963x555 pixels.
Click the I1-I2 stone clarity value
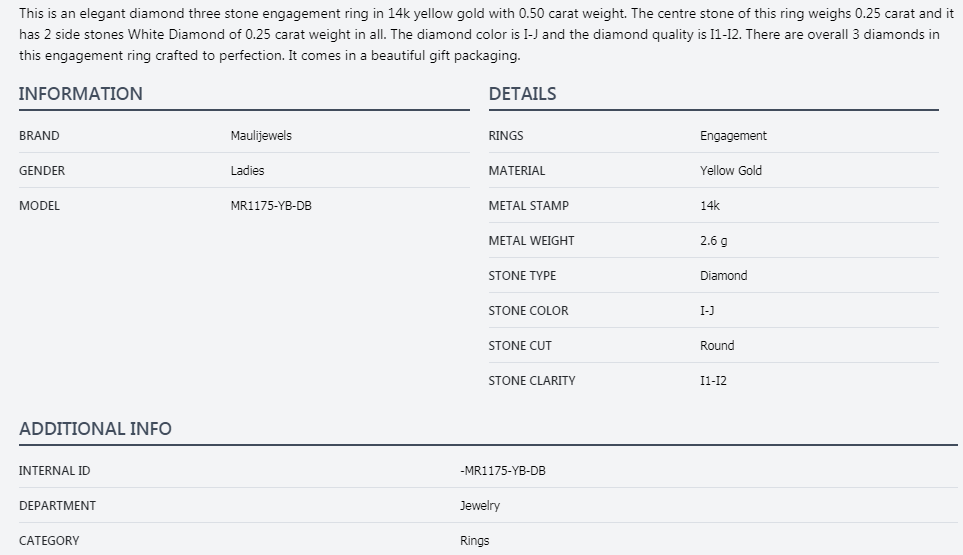pos(713,381)
